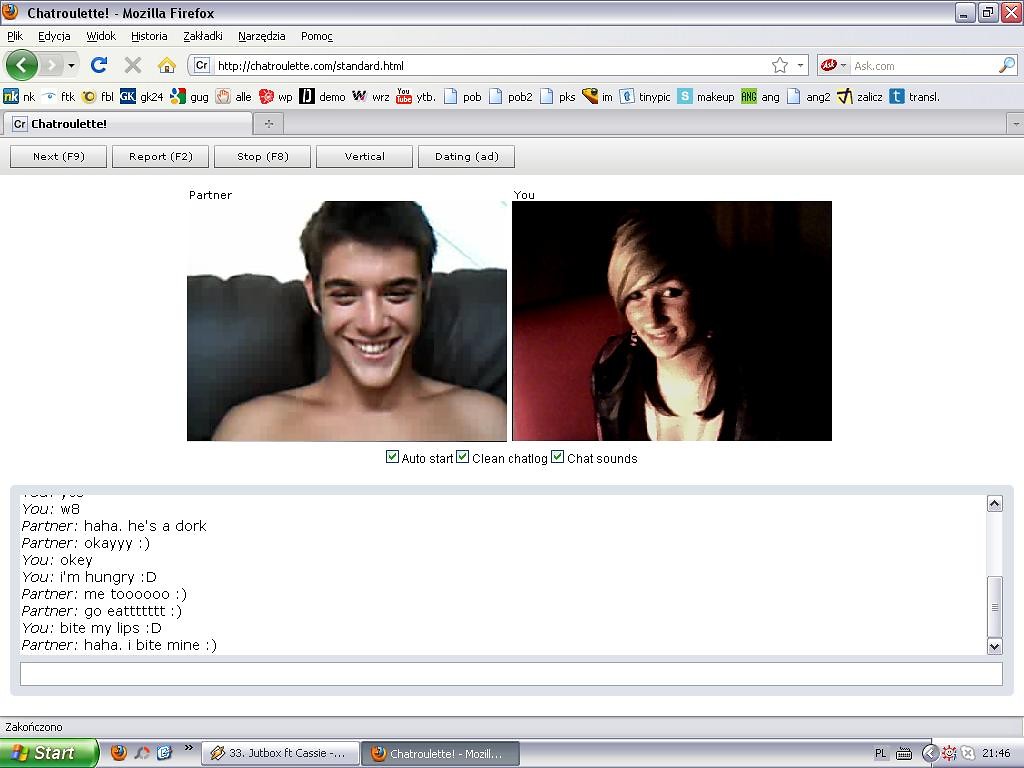This screenshot has height=768, width=1024.
Task: Launch Firefox from the quick launch bar
Action: coord(118,753)
